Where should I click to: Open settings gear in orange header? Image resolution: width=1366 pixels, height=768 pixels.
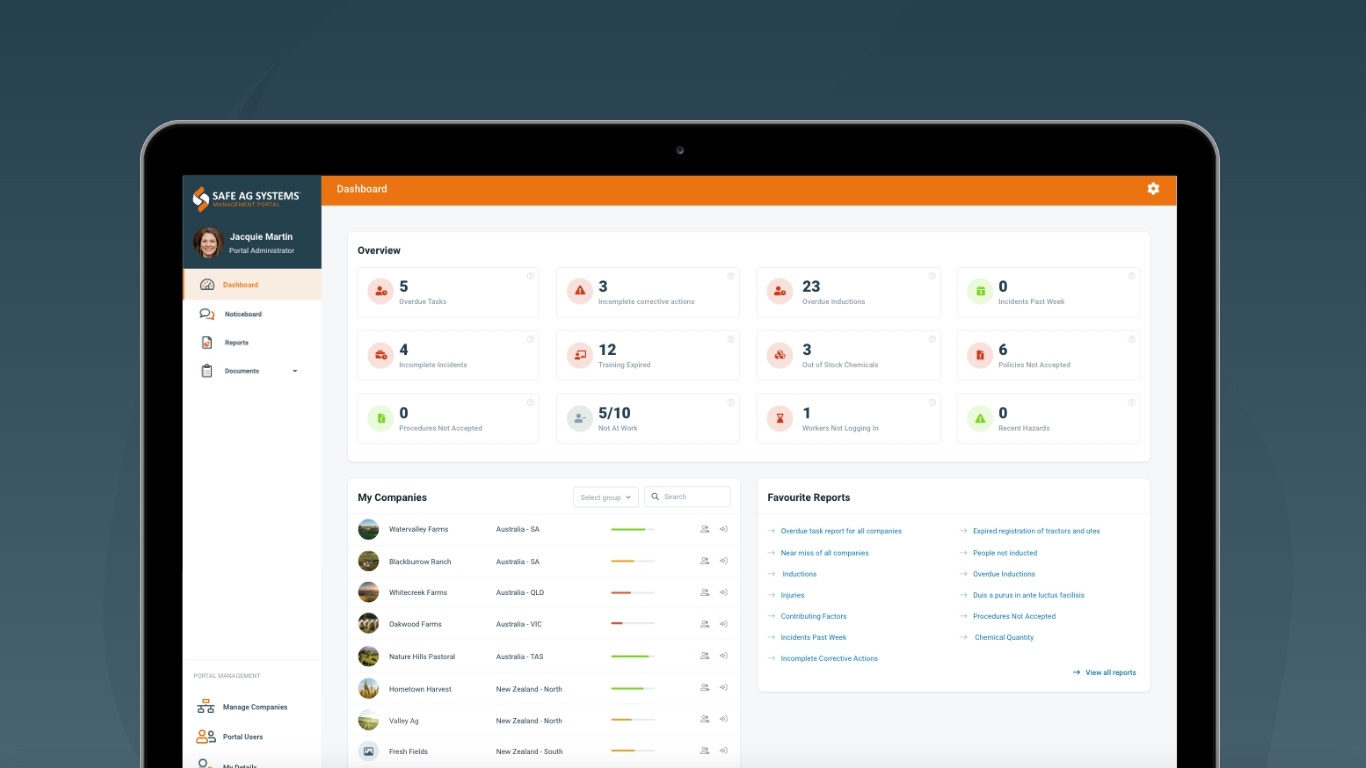coord(1153,189)
